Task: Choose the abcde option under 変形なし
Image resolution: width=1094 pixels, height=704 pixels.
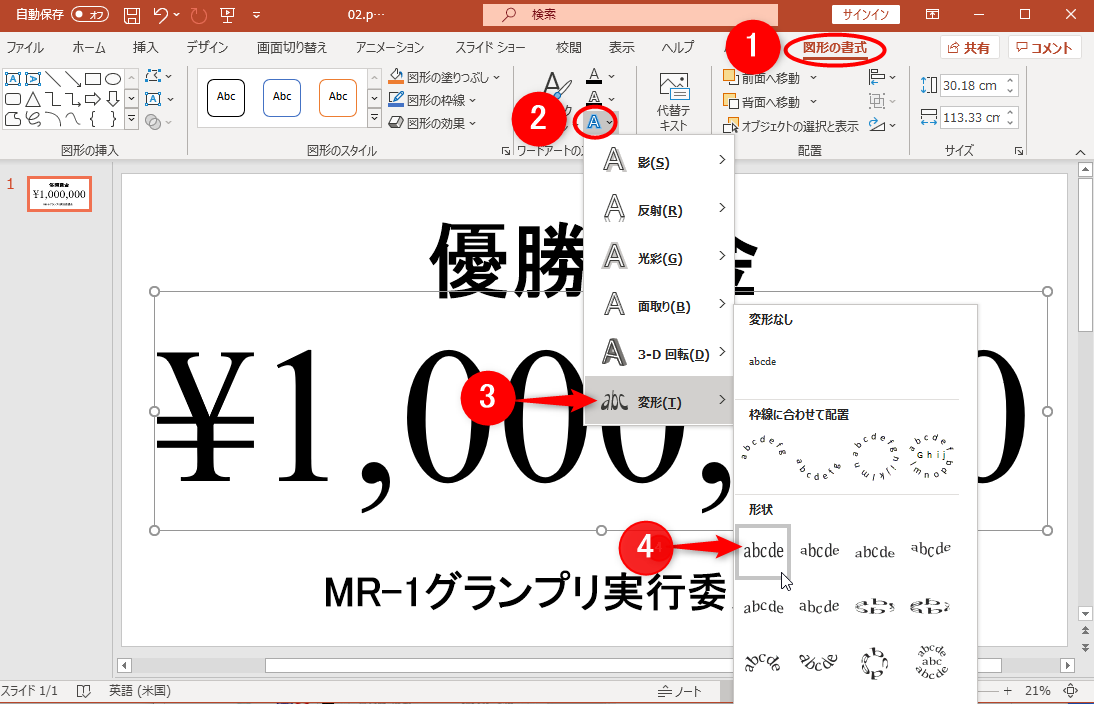Action: (763, 361)
